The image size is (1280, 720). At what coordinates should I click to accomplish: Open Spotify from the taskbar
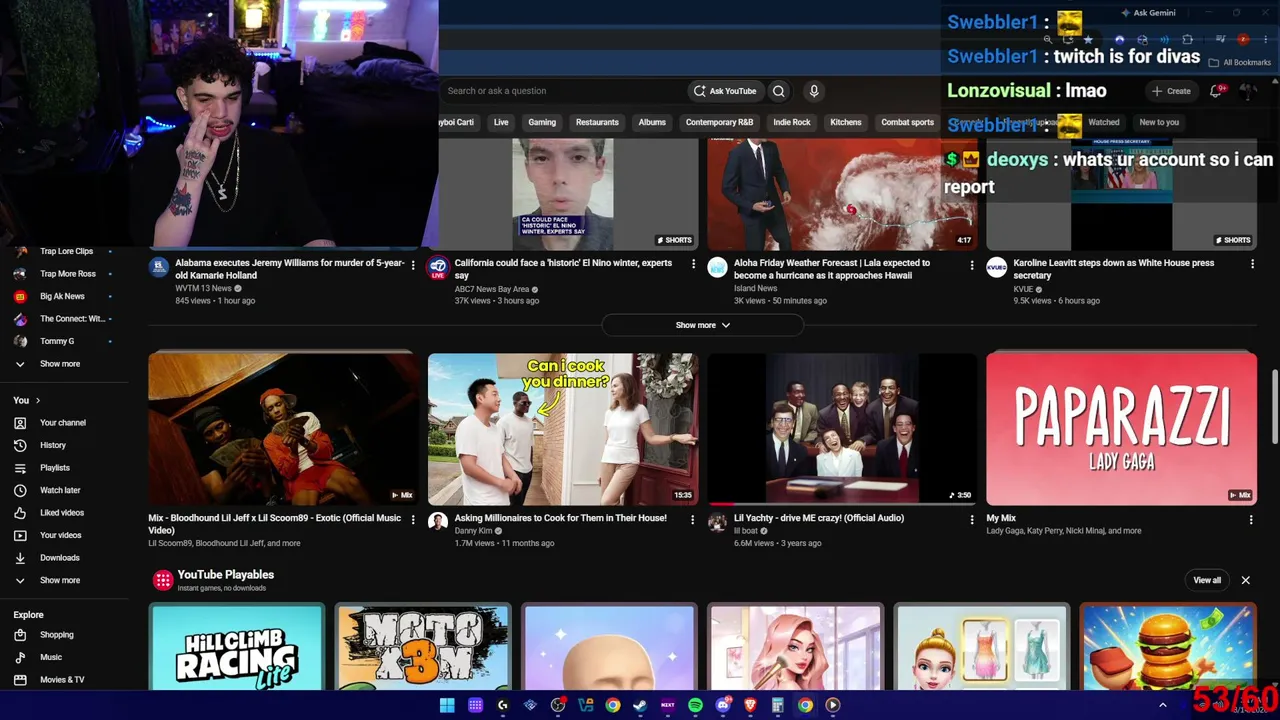click(695, 705)
